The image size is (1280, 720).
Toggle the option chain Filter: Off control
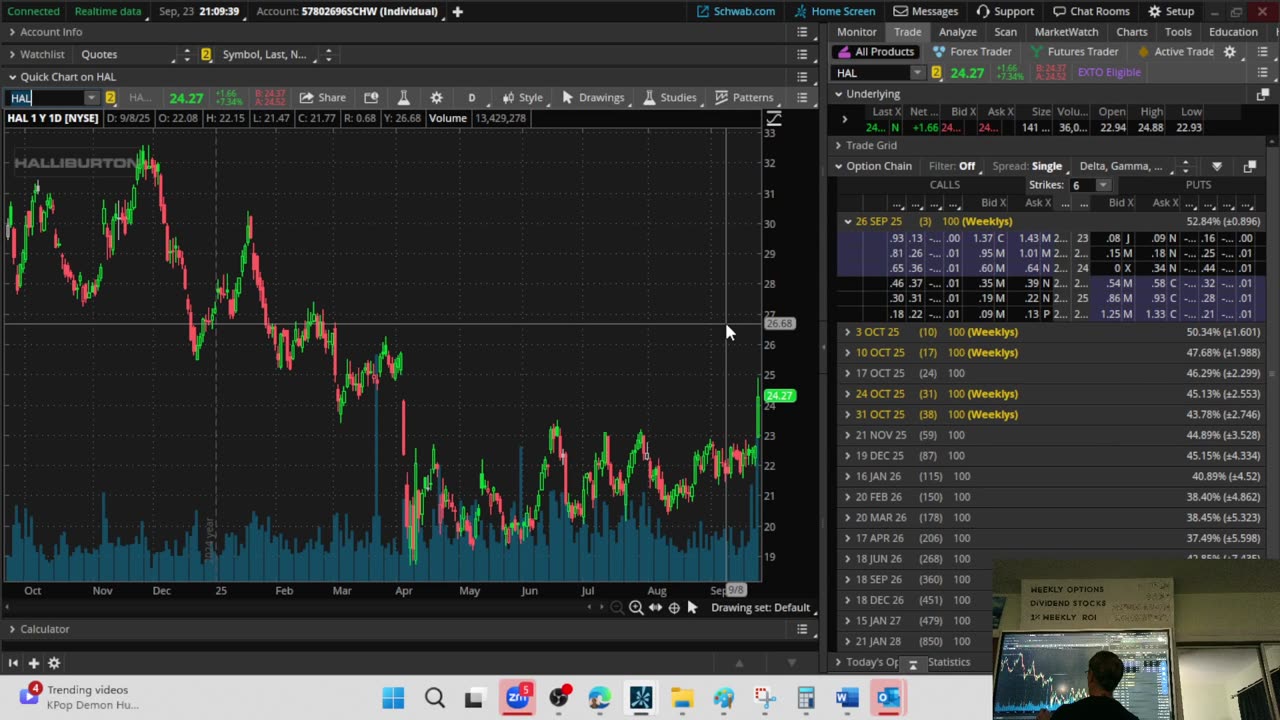[x=952, y=166]
